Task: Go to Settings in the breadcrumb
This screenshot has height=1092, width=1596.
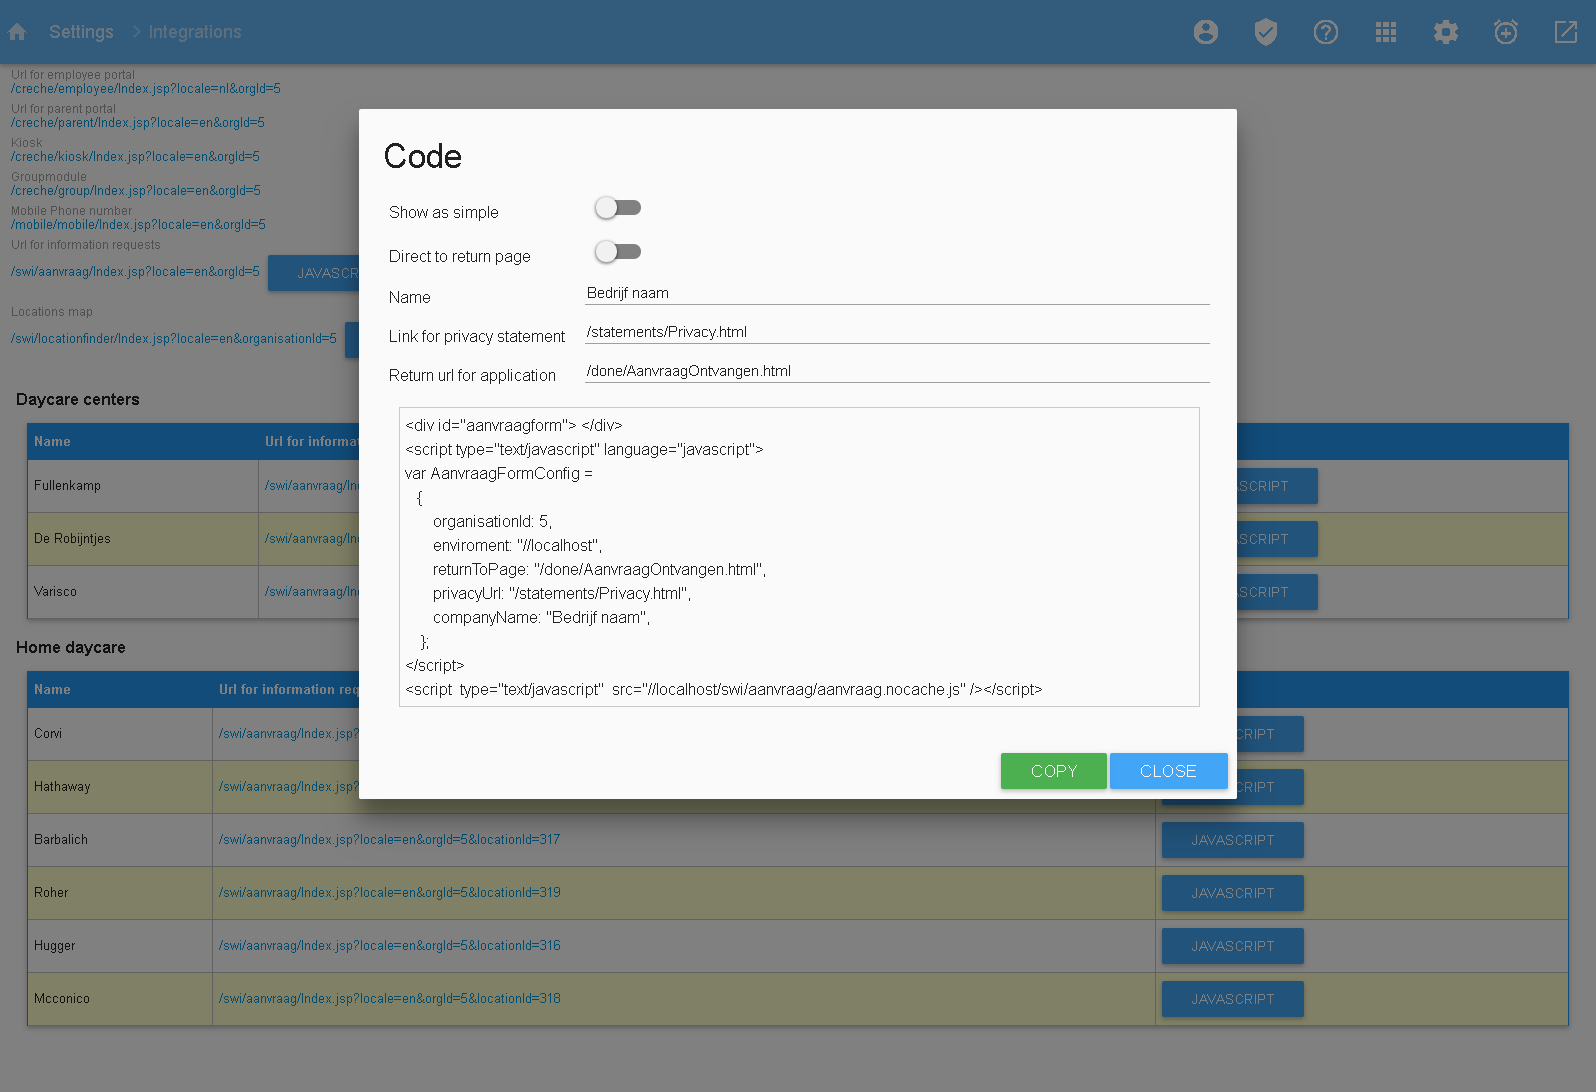Action: click(81, 32)
